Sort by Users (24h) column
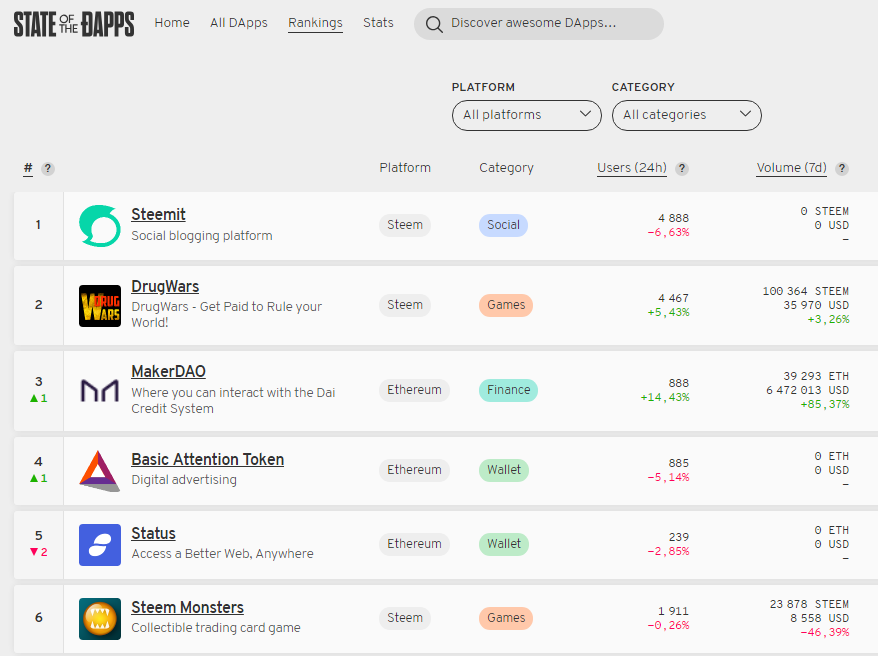 [632, 168]
